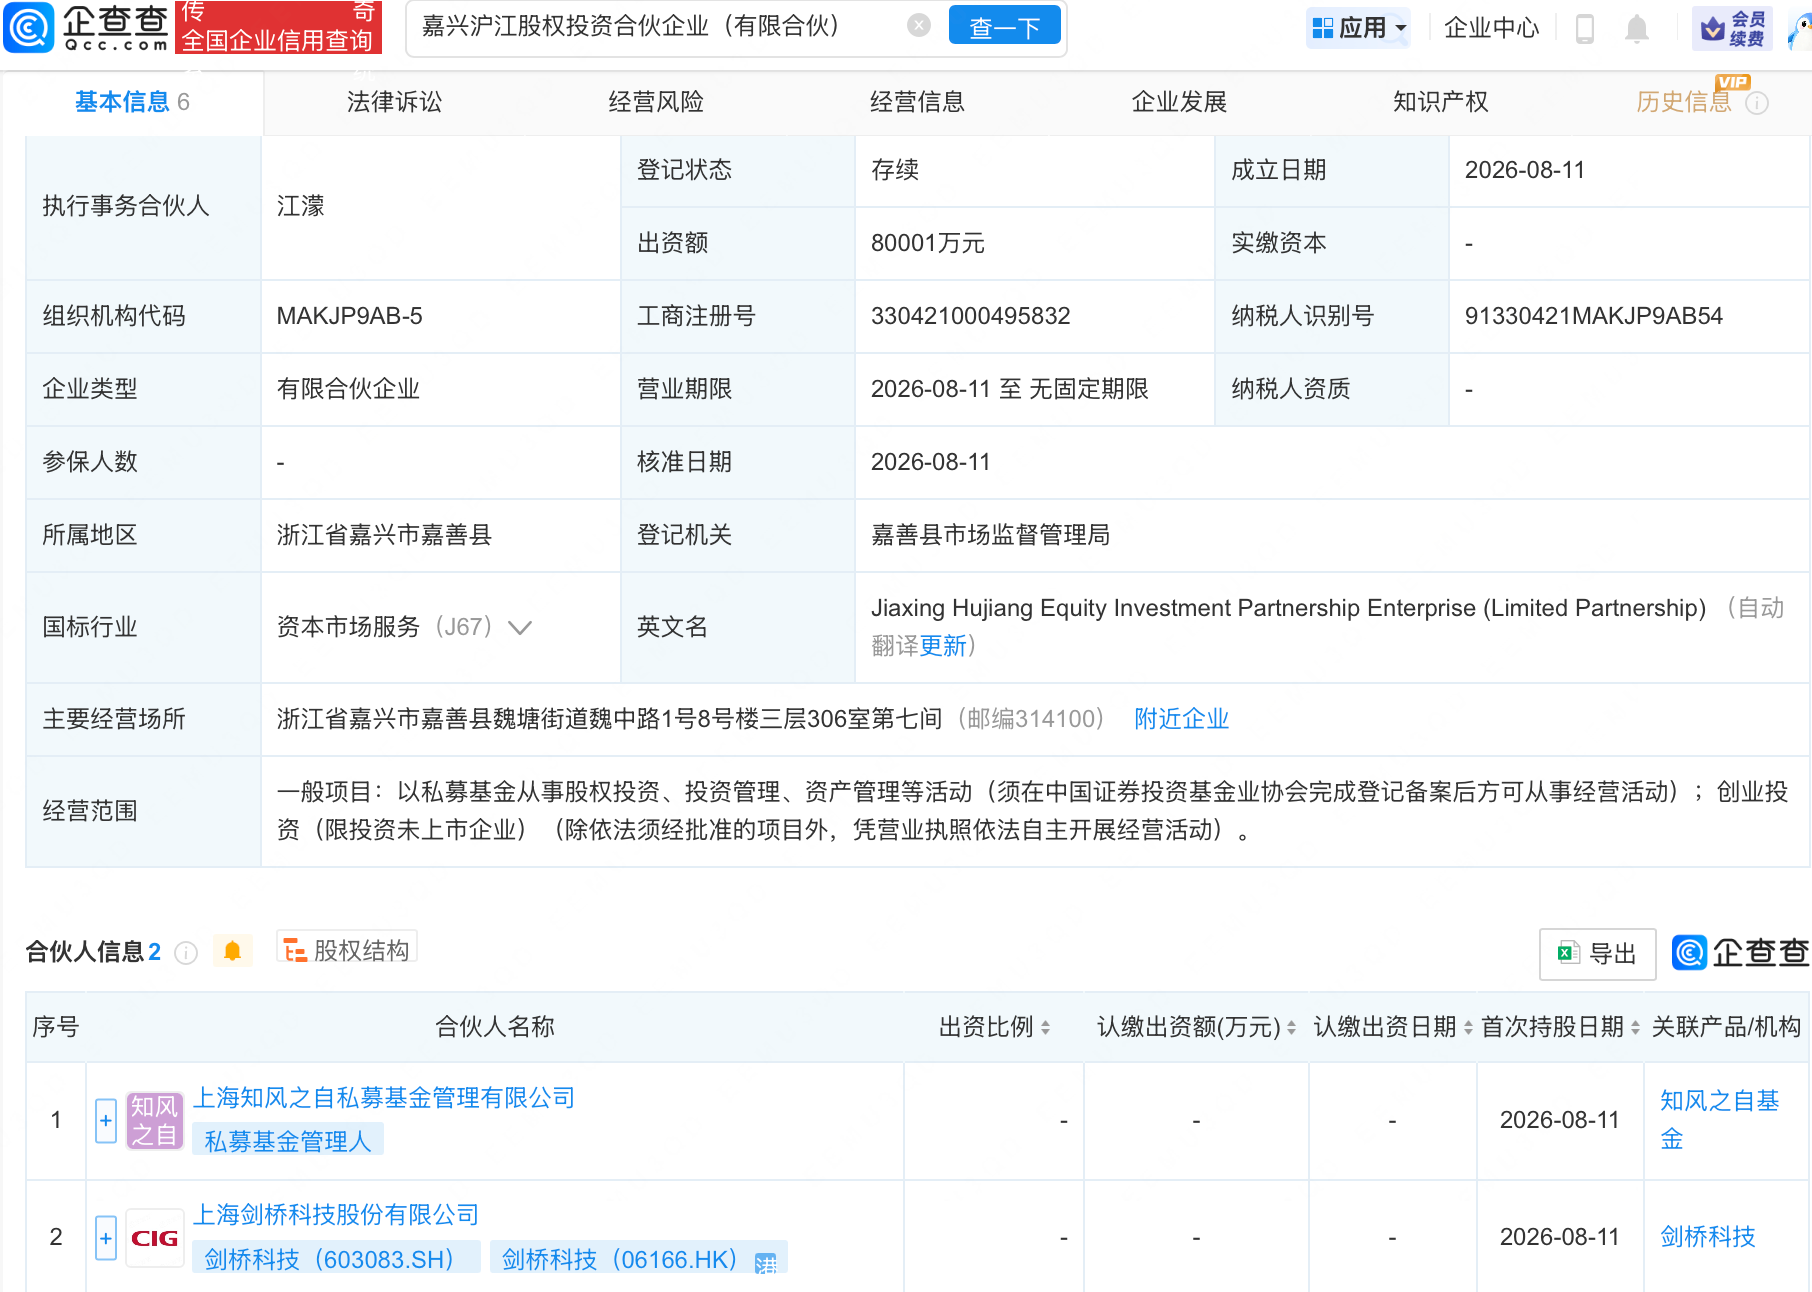Click the 剑桥科技（603083.SH） stock tag
This screenshot has height=1292, width=1812.
[336, 1259]
